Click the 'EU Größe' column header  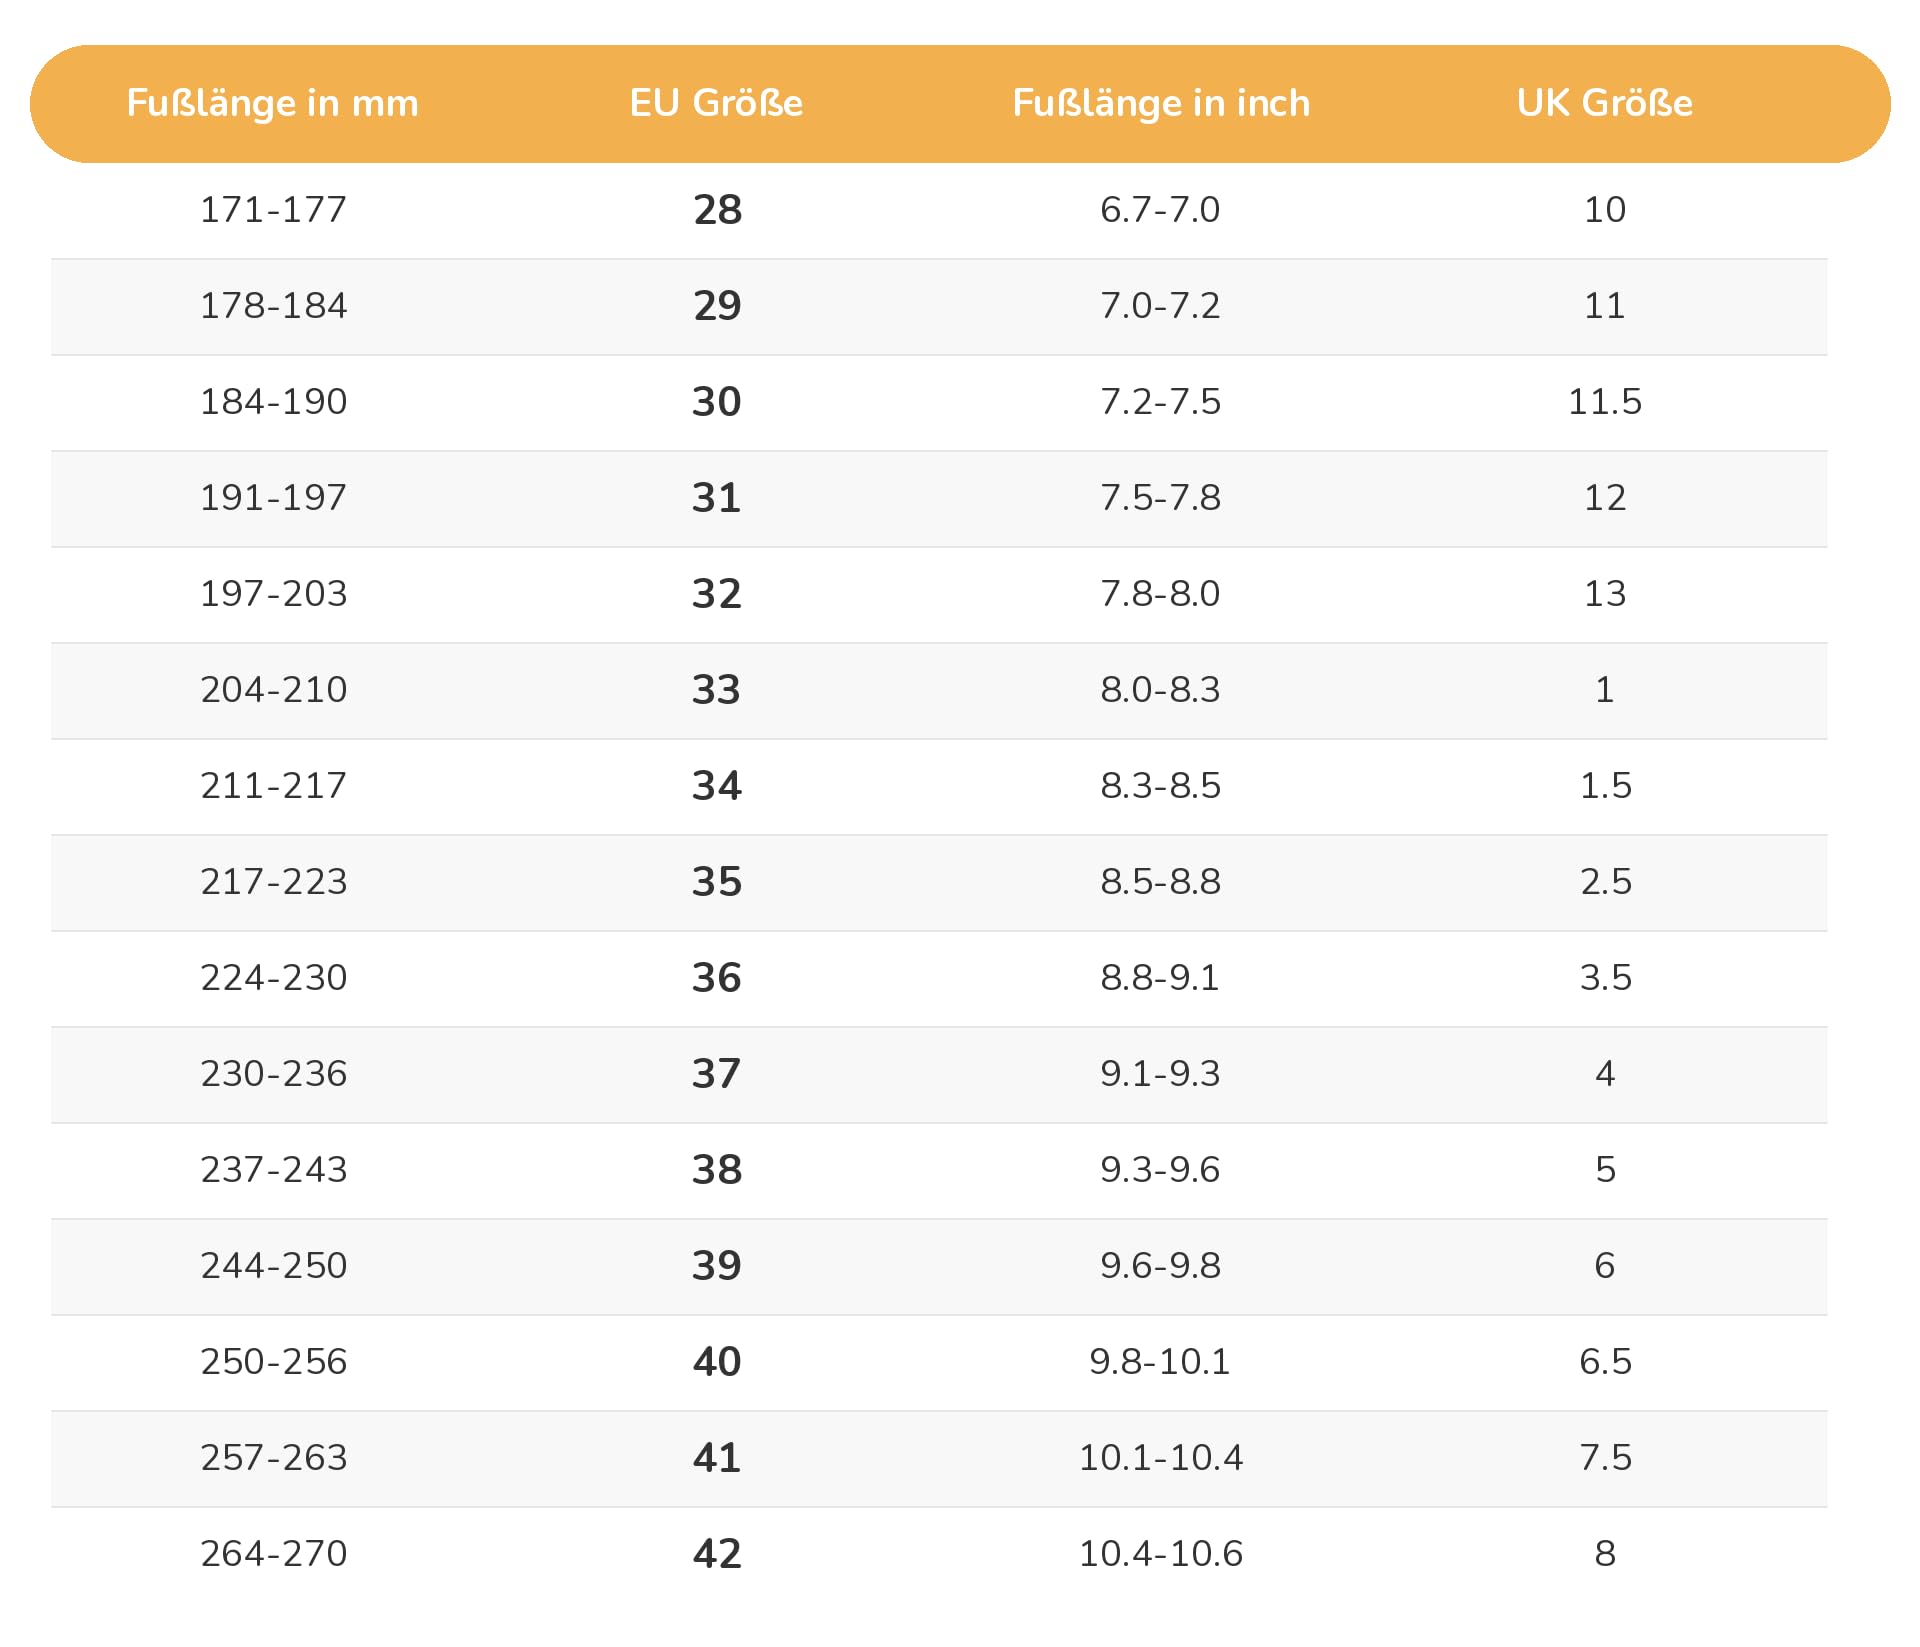[716, 103]
